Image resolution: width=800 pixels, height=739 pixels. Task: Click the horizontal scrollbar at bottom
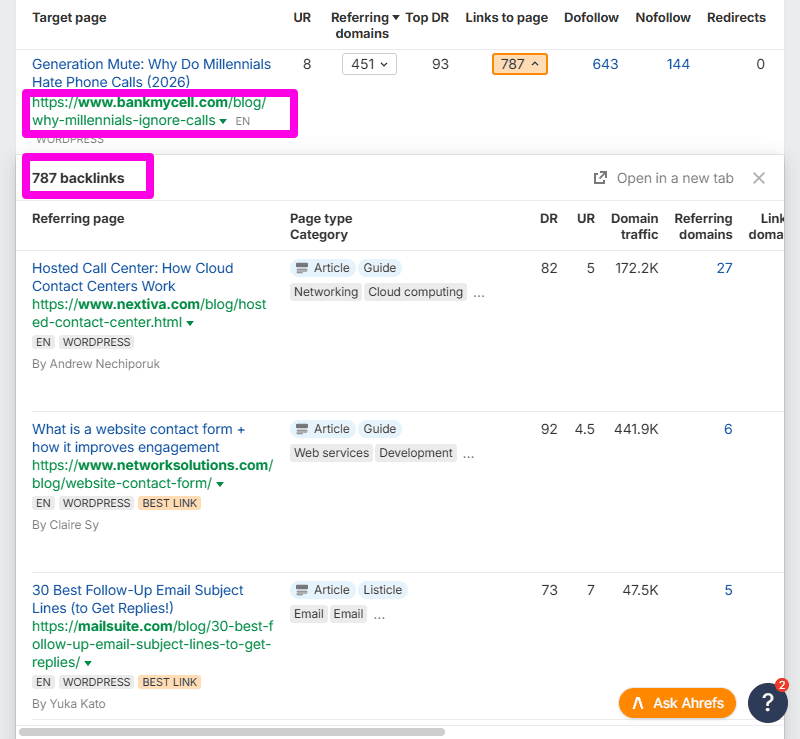click(232, 732)
